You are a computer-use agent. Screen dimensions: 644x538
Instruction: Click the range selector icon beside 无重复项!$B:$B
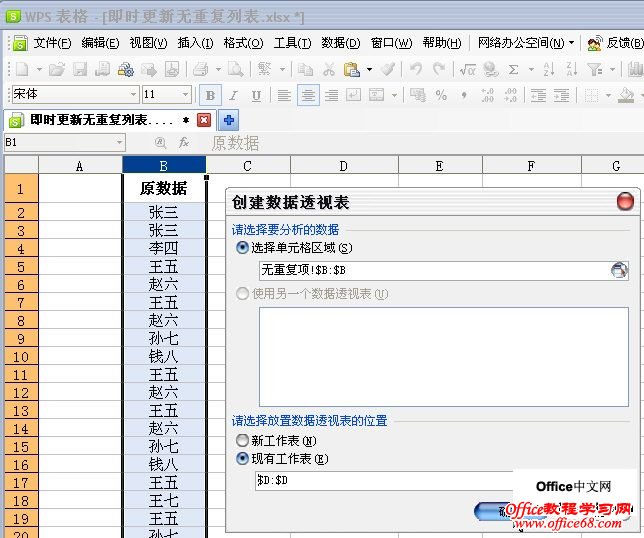[620, 270]
